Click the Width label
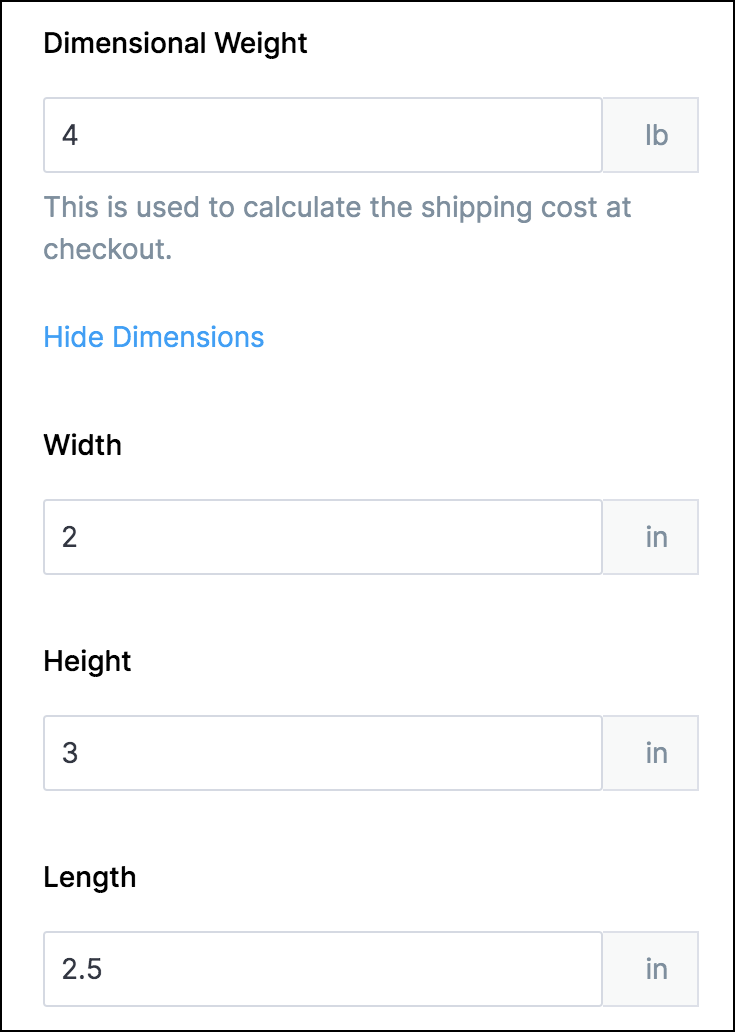735x1032 pixels. (x=83, y=445)
